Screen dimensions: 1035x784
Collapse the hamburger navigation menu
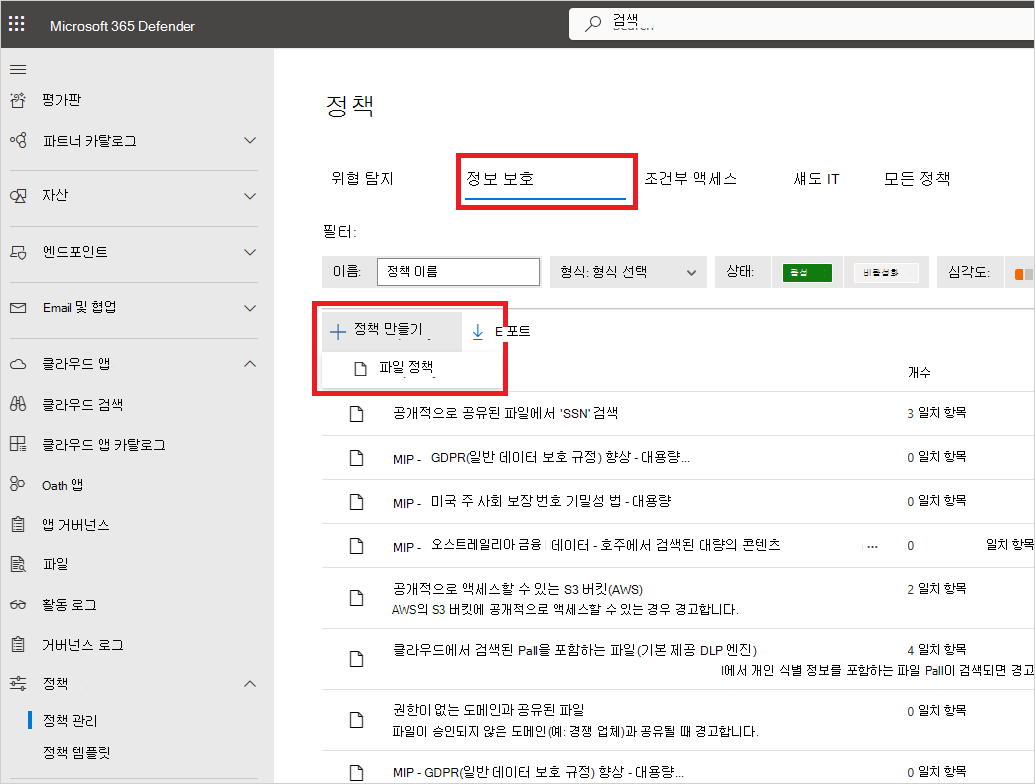click(18, 69)
